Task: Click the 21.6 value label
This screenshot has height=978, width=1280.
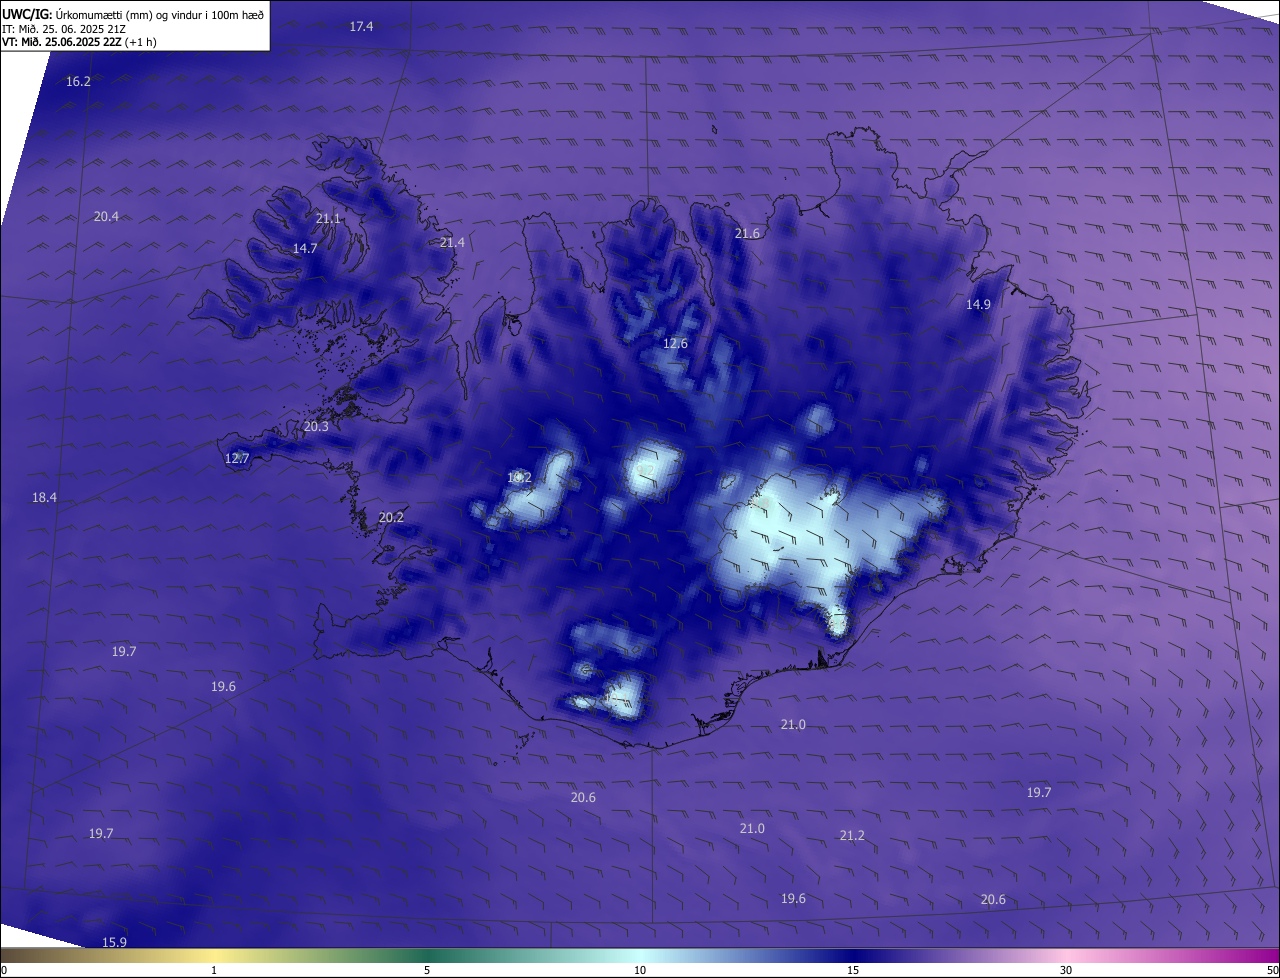Action: point(747,233)
